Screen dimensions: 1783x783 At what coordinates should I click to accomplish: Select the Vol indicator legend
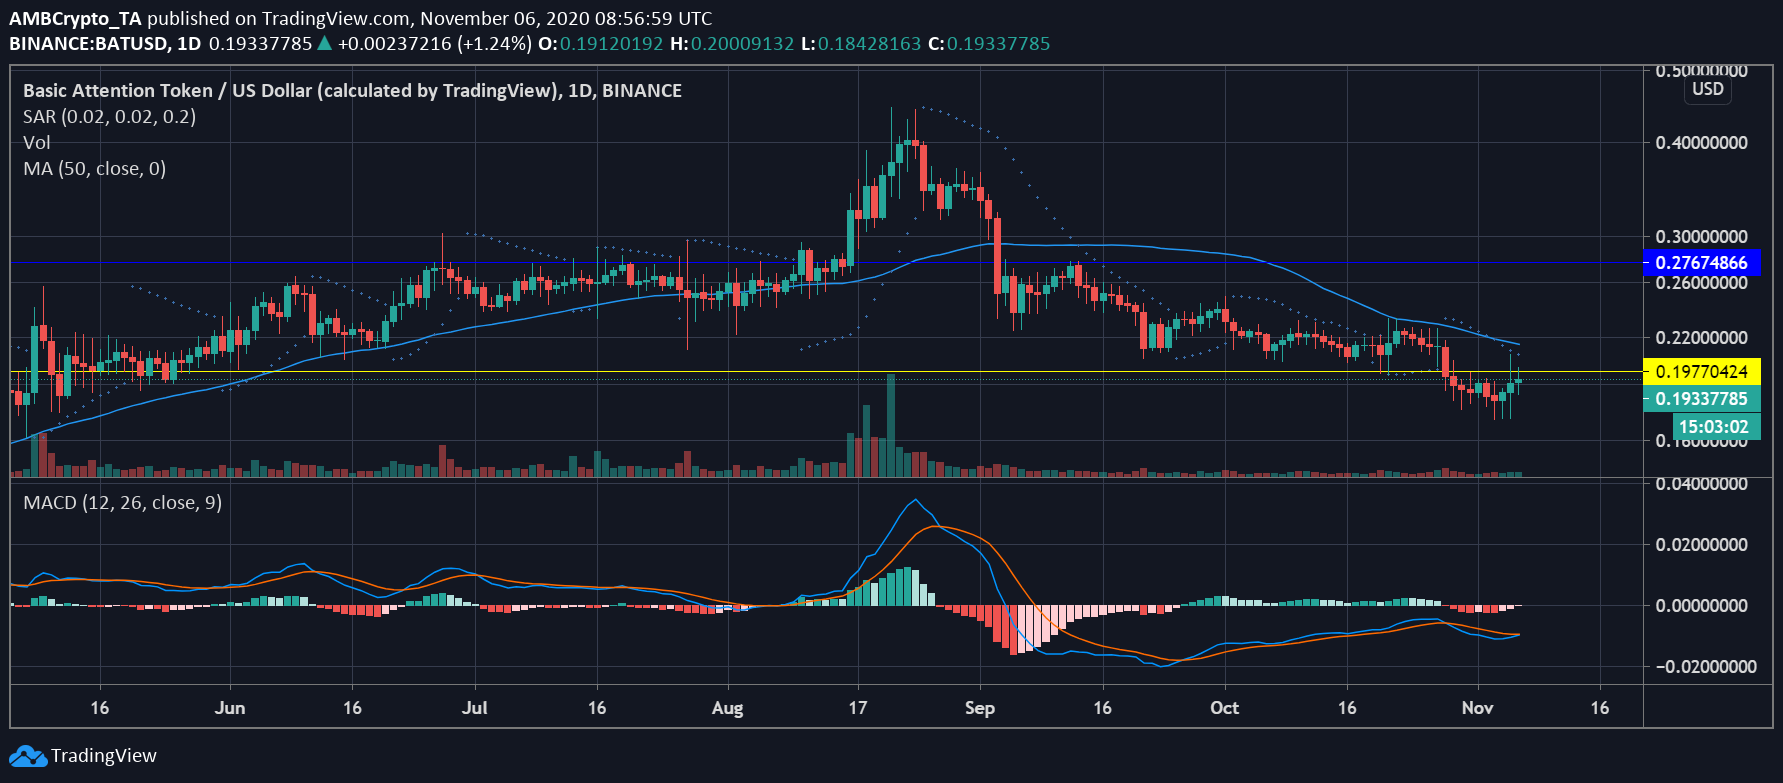37,143
